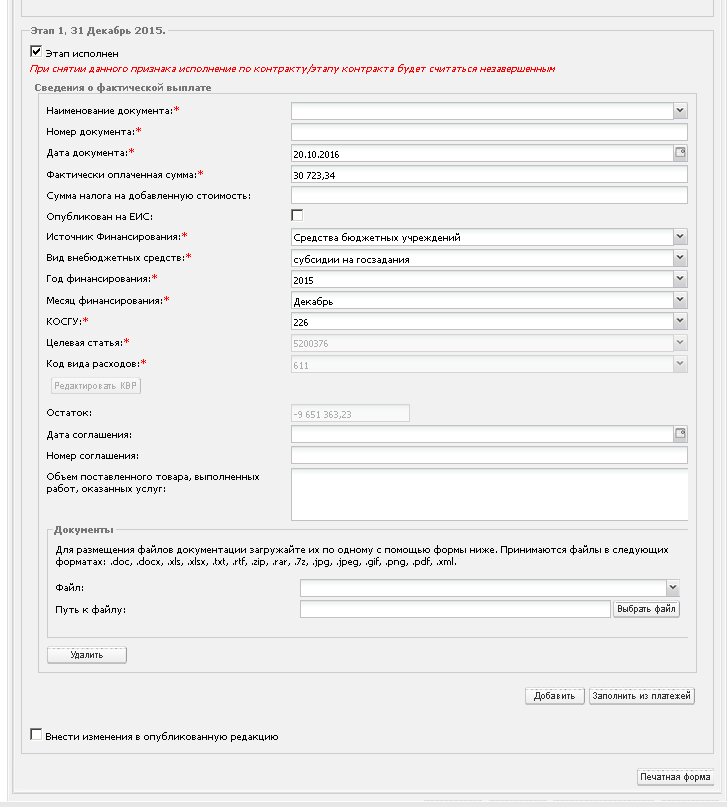Click the Выбрать файл button

646,609
